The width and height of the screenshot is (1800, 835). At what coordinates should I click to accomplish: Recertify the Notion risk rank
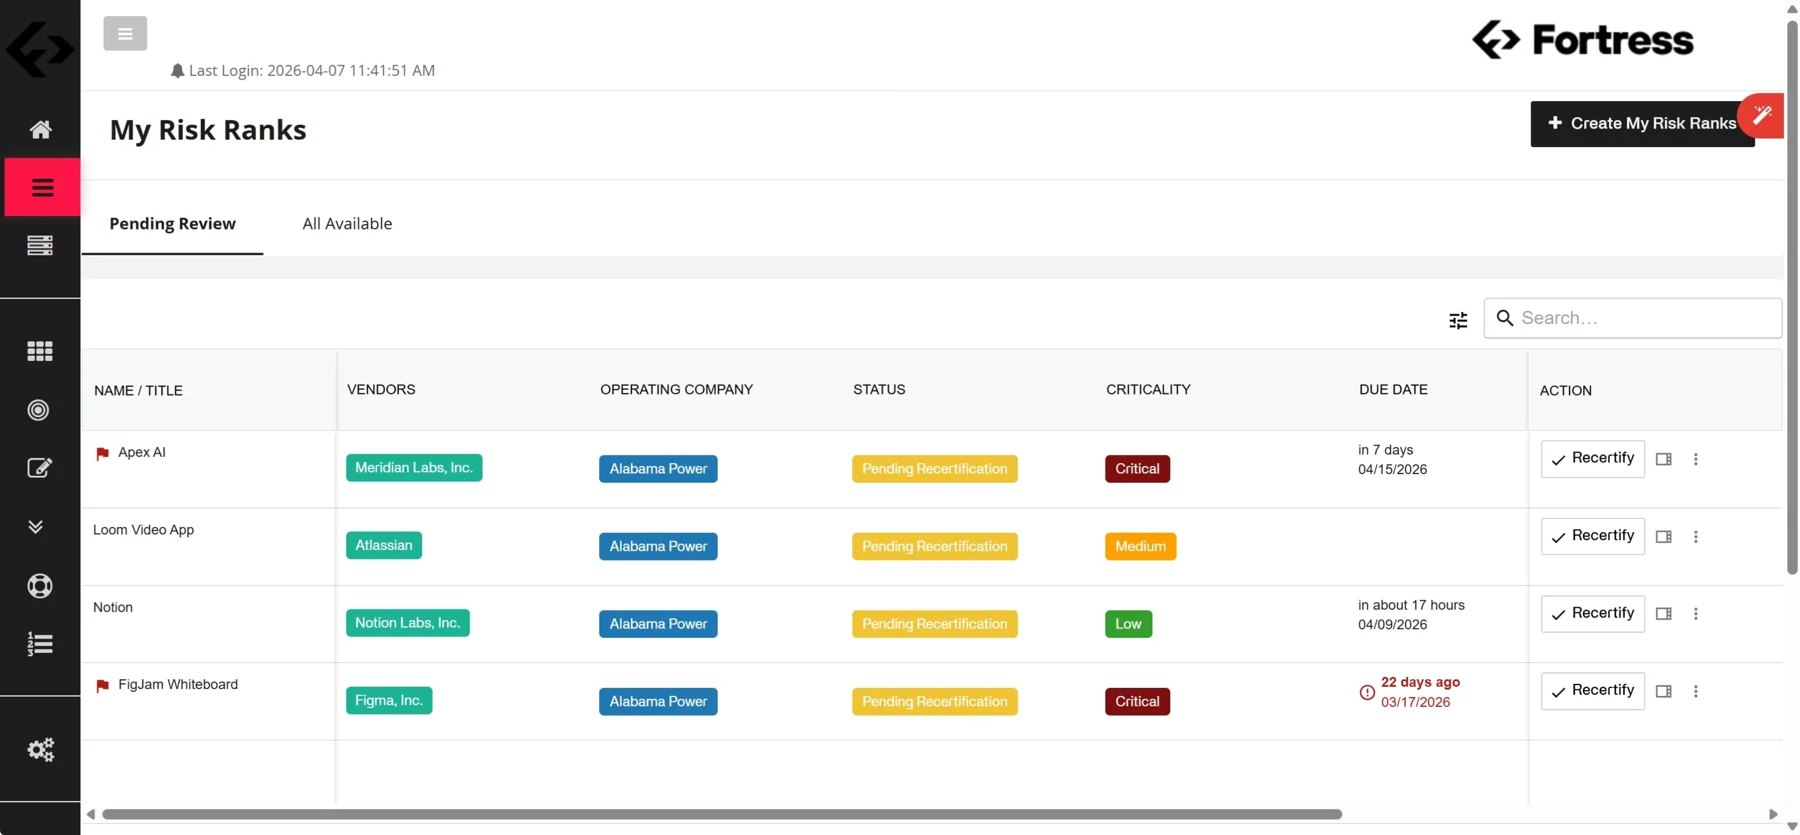(x=1593, y=614)
